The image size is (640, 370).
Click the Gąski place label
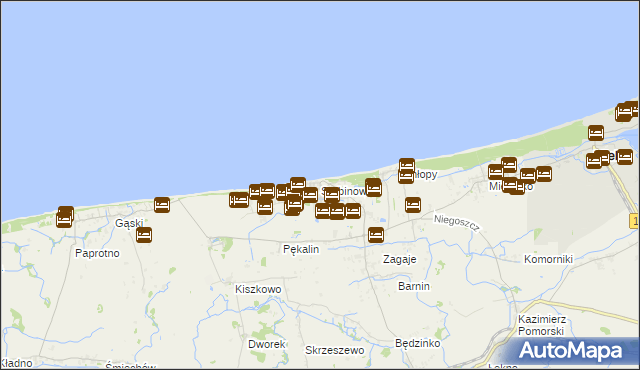(x=129, y=223)
